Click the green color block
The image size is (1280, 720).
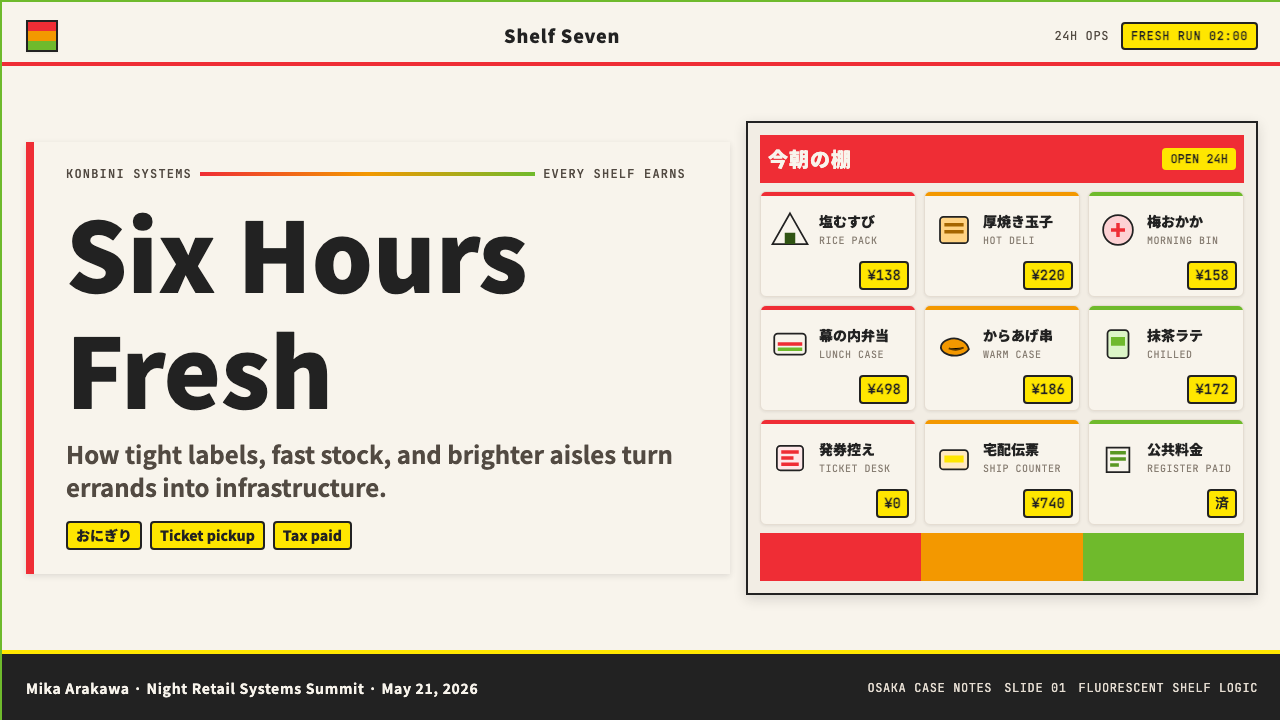(x=1163, y=557)
